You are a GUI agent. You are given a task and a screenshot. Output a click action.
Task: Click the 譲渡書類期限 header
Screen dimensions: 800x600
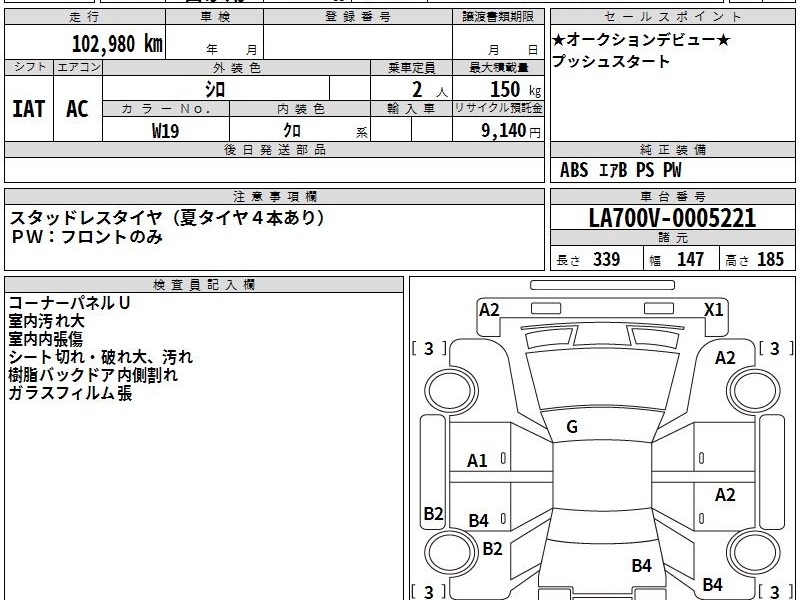pos(498,17)
